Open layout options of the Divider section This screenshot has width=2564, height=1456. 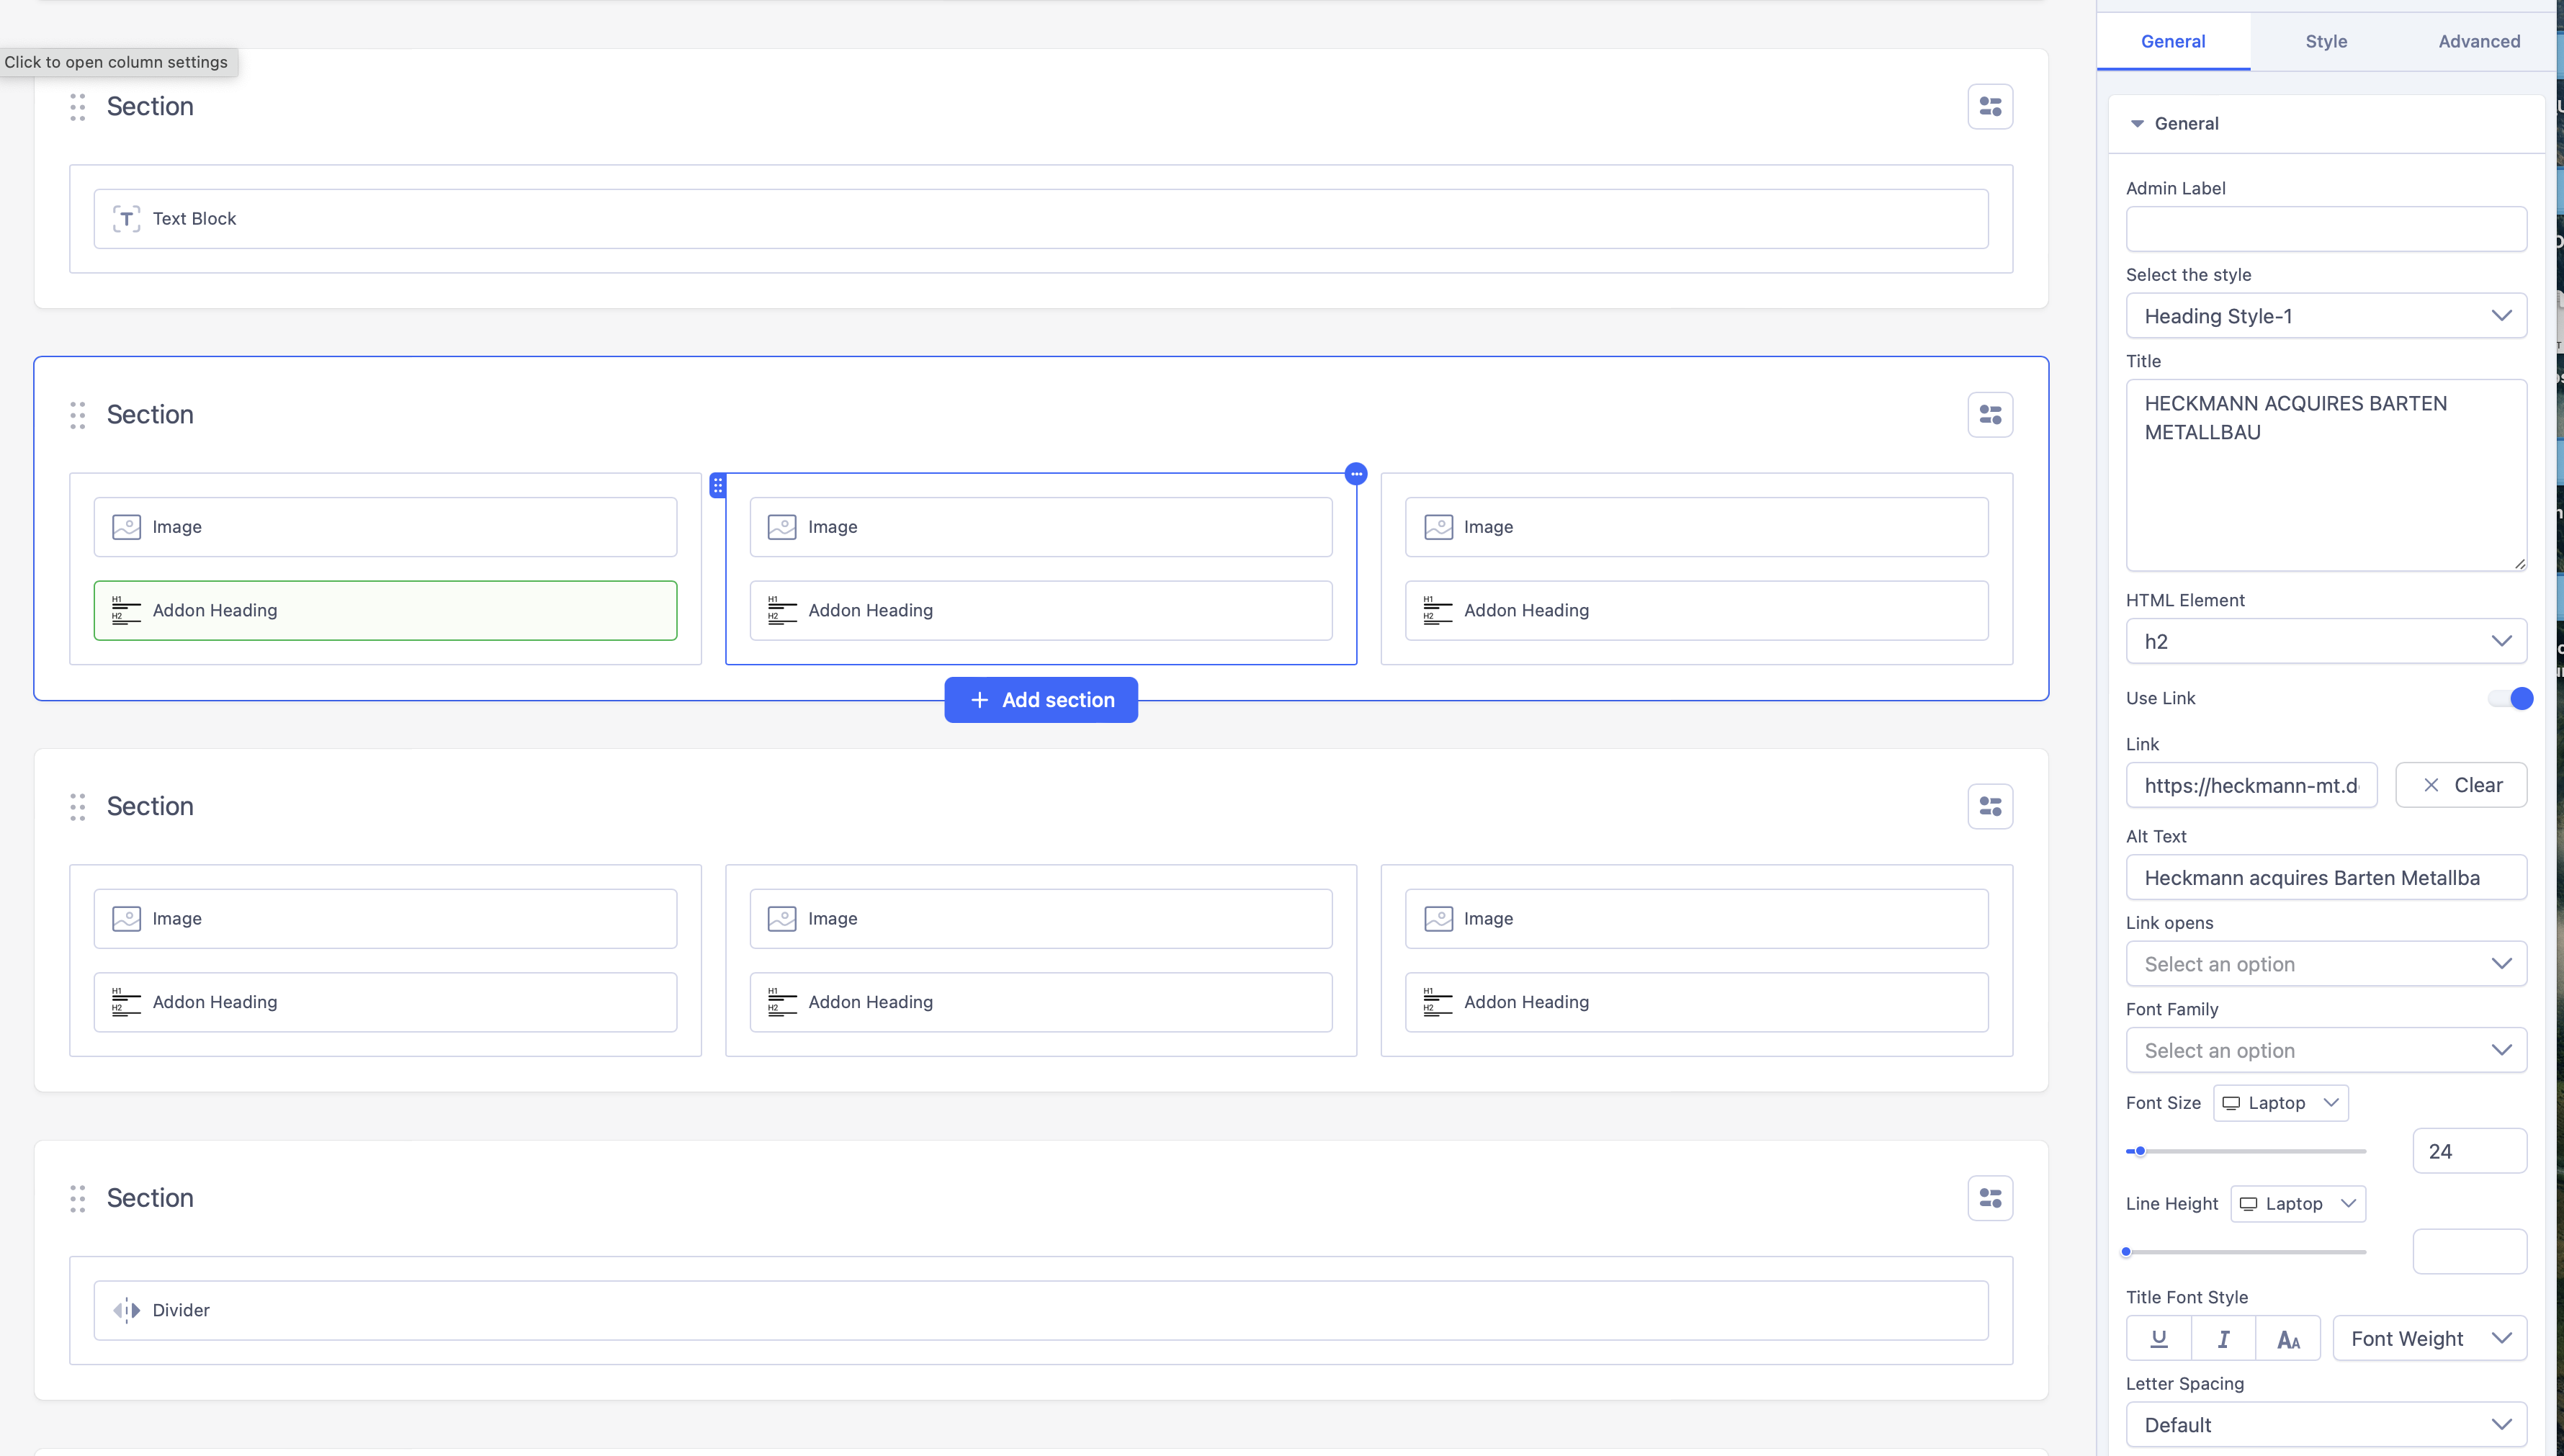pyautogui.click(x=1989, y=1198)
